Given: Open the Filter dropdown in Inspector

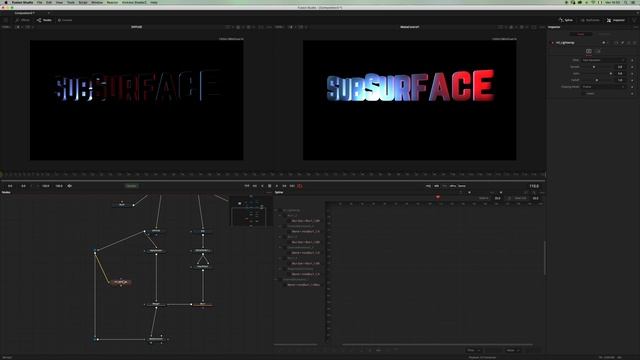Looking at the screenshot, I should coord(604,60).
